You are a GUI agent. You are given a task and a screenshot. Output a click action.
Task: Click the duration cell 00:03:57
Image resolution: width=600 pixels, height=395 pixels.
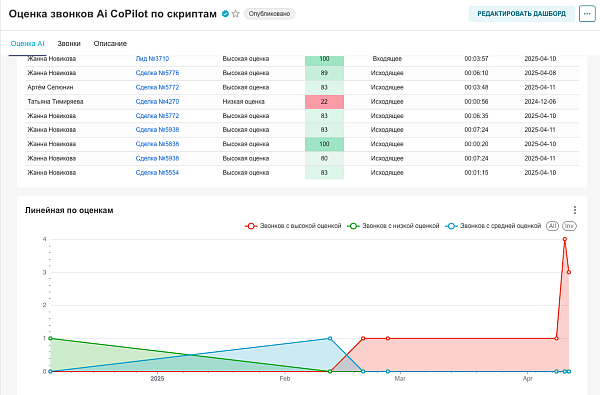point(476,59)
